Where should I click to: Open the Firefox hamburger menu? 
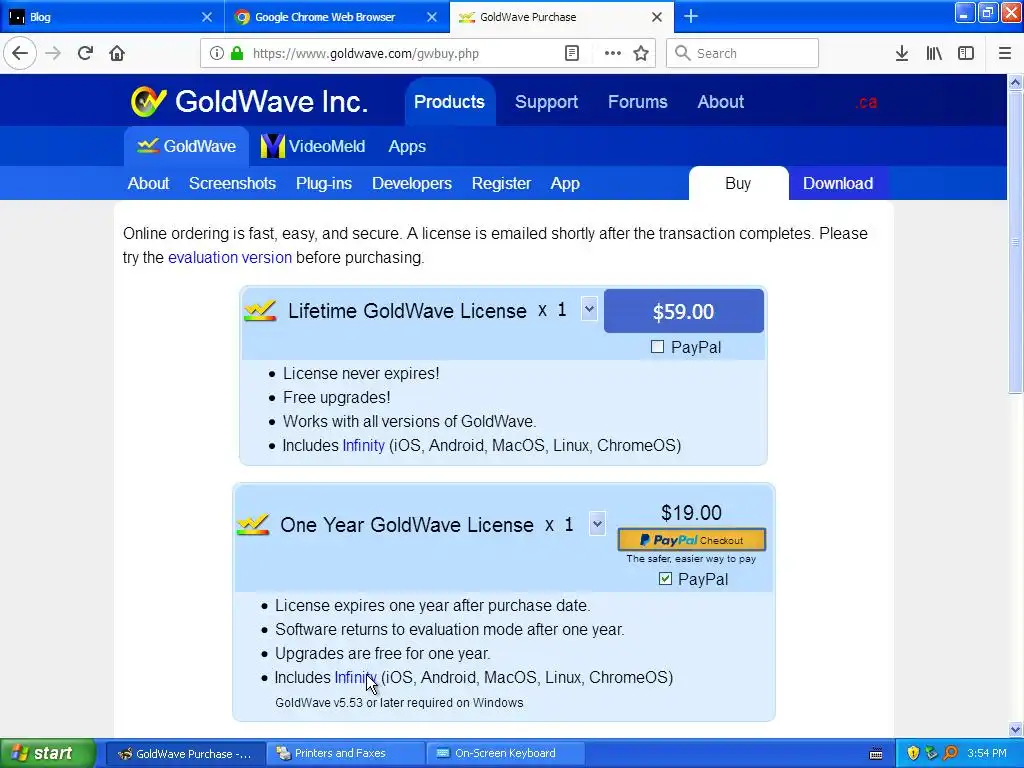tap(1005, 53)
